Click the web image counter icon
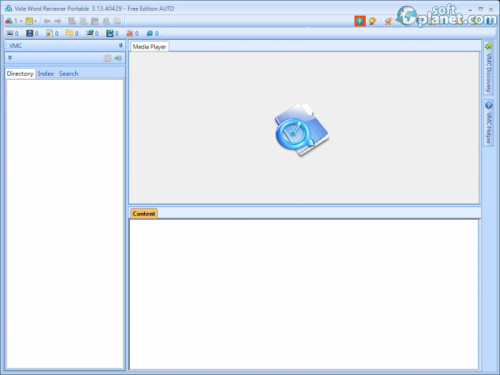 pyautogui.click(x=90, y=33)
